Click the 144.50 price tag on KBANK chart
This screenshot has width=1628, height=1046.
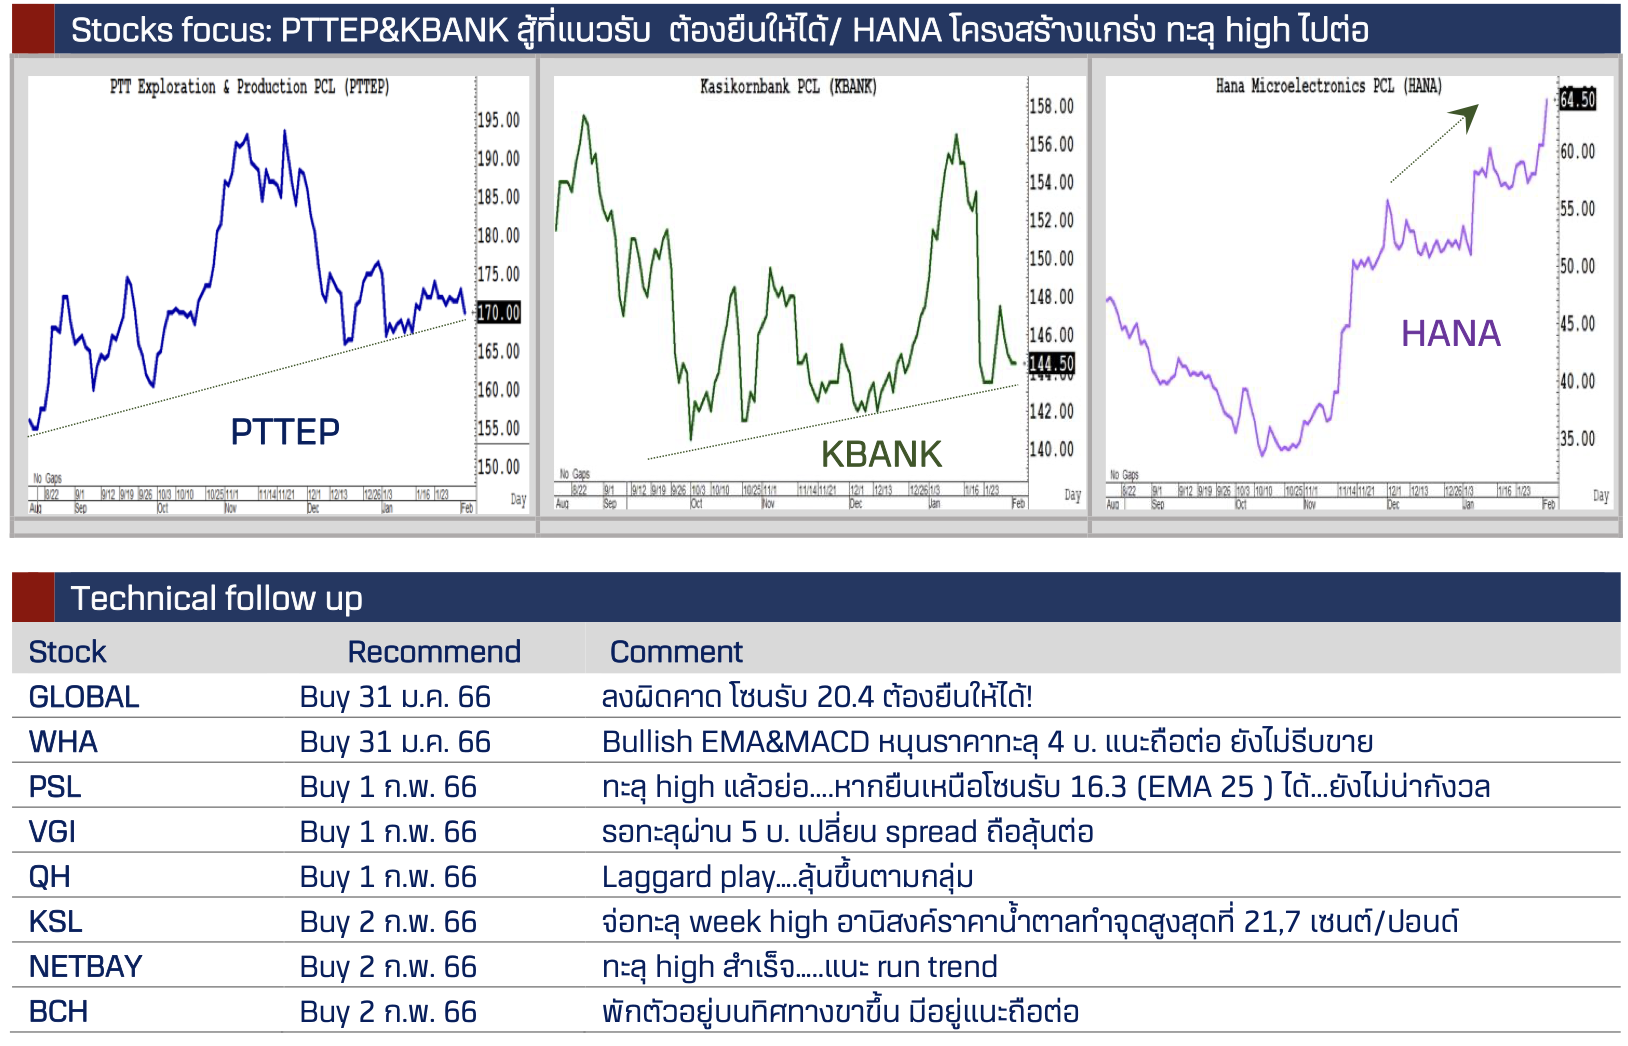pyautogui.click(x=1052, y=364)
